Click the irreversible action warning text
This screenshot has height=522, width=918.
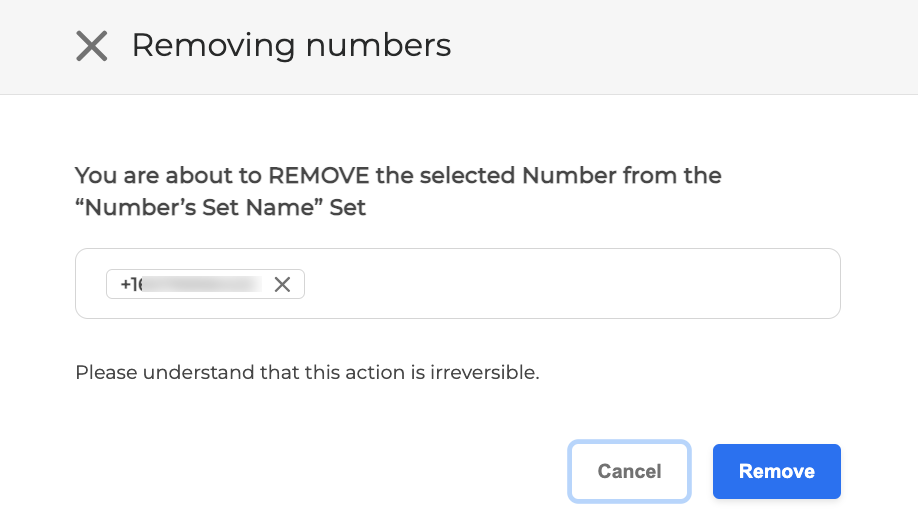[307, 373]
